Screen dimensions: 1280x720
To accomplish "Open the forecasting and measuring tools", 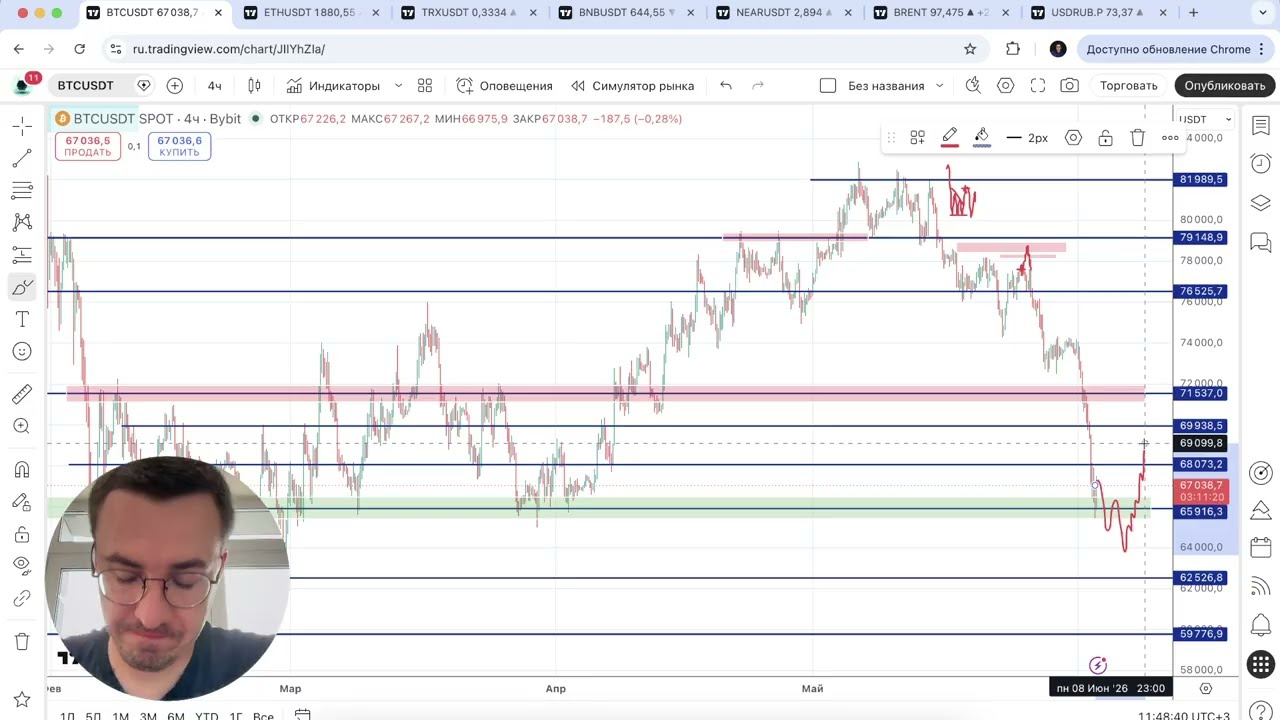I will [22, 254].
